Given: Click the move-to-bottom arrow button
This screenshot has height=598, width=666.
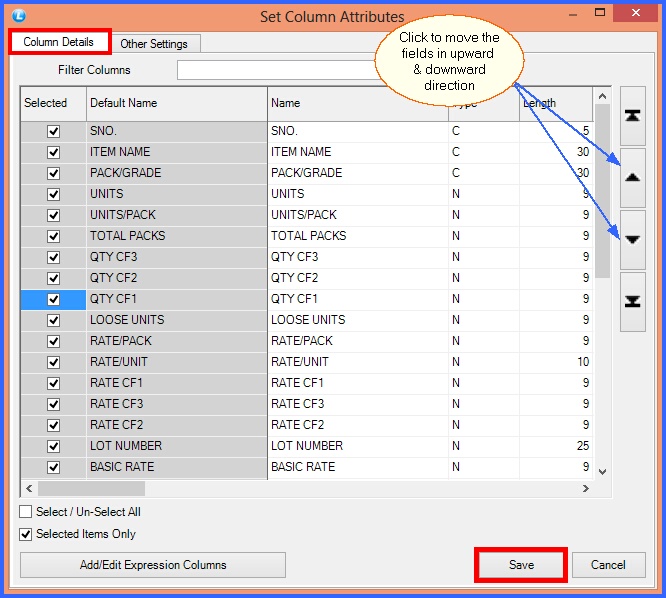Looking at the screenshot, I should coord(632,301).
